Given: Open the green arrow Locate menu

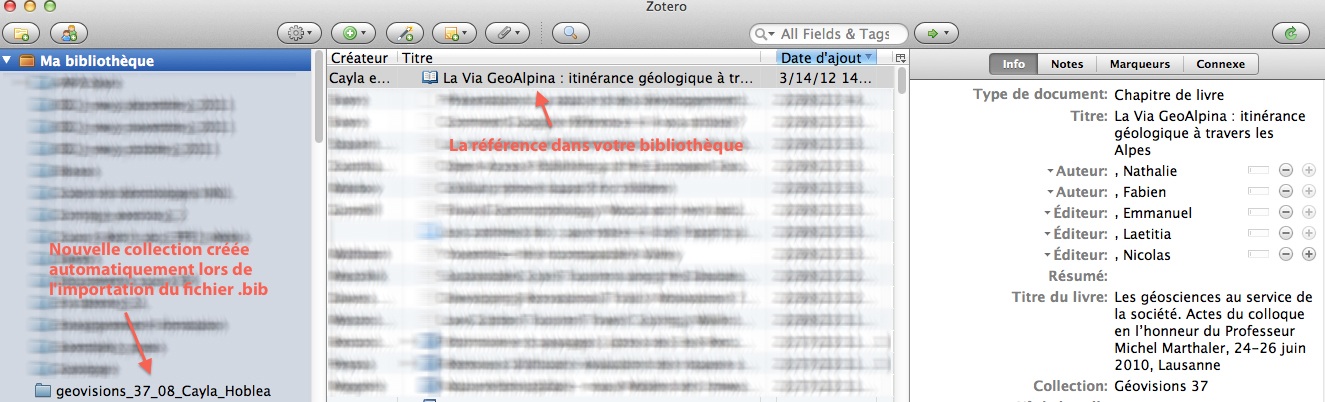Looking at the screenshot, I should click(x=937, y=33).
